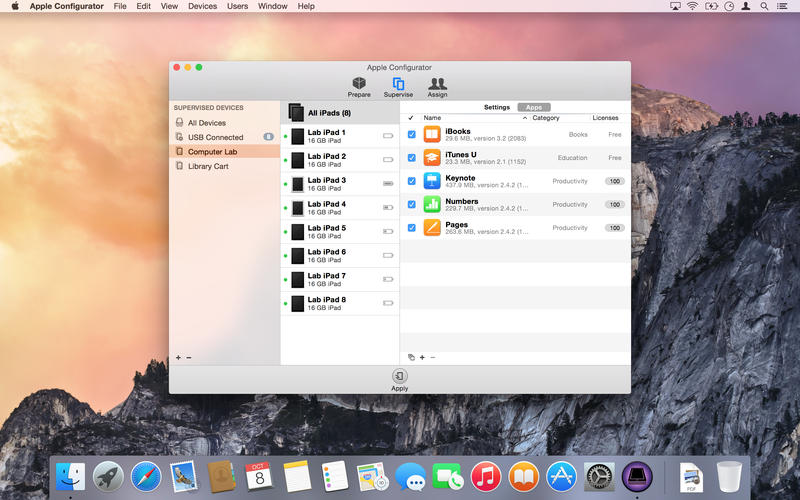The width and height of the screenshot is (800, 500).
Task: Uncheck the iBooks checkbox
Action: [411, 134]
